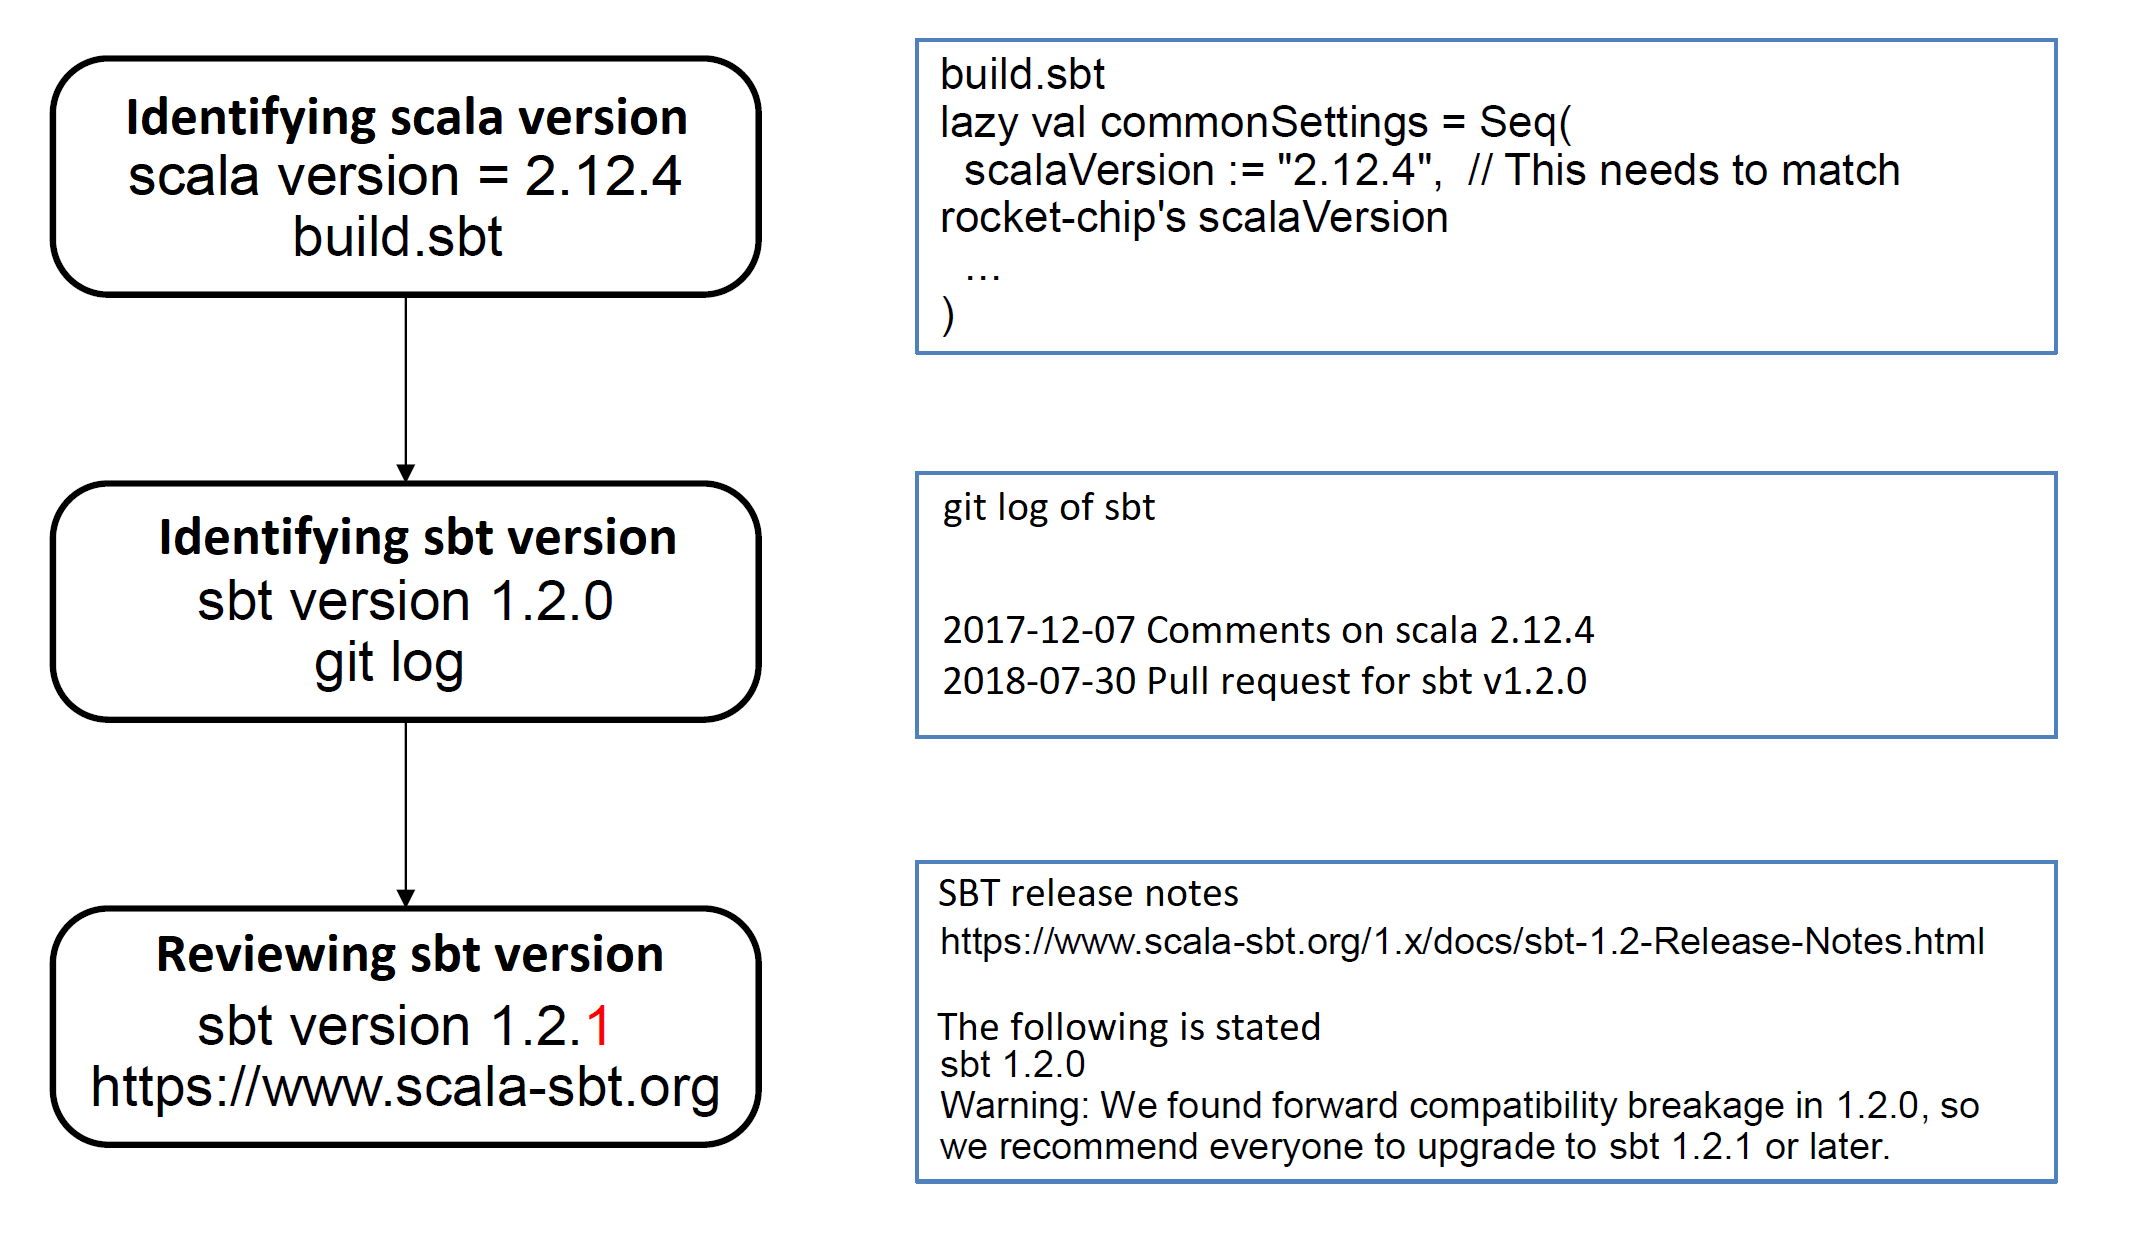Screen dimensions: 2154x1238
Task: Open the https://www.scala-sbt.org link
Action: coord(405,1087)
